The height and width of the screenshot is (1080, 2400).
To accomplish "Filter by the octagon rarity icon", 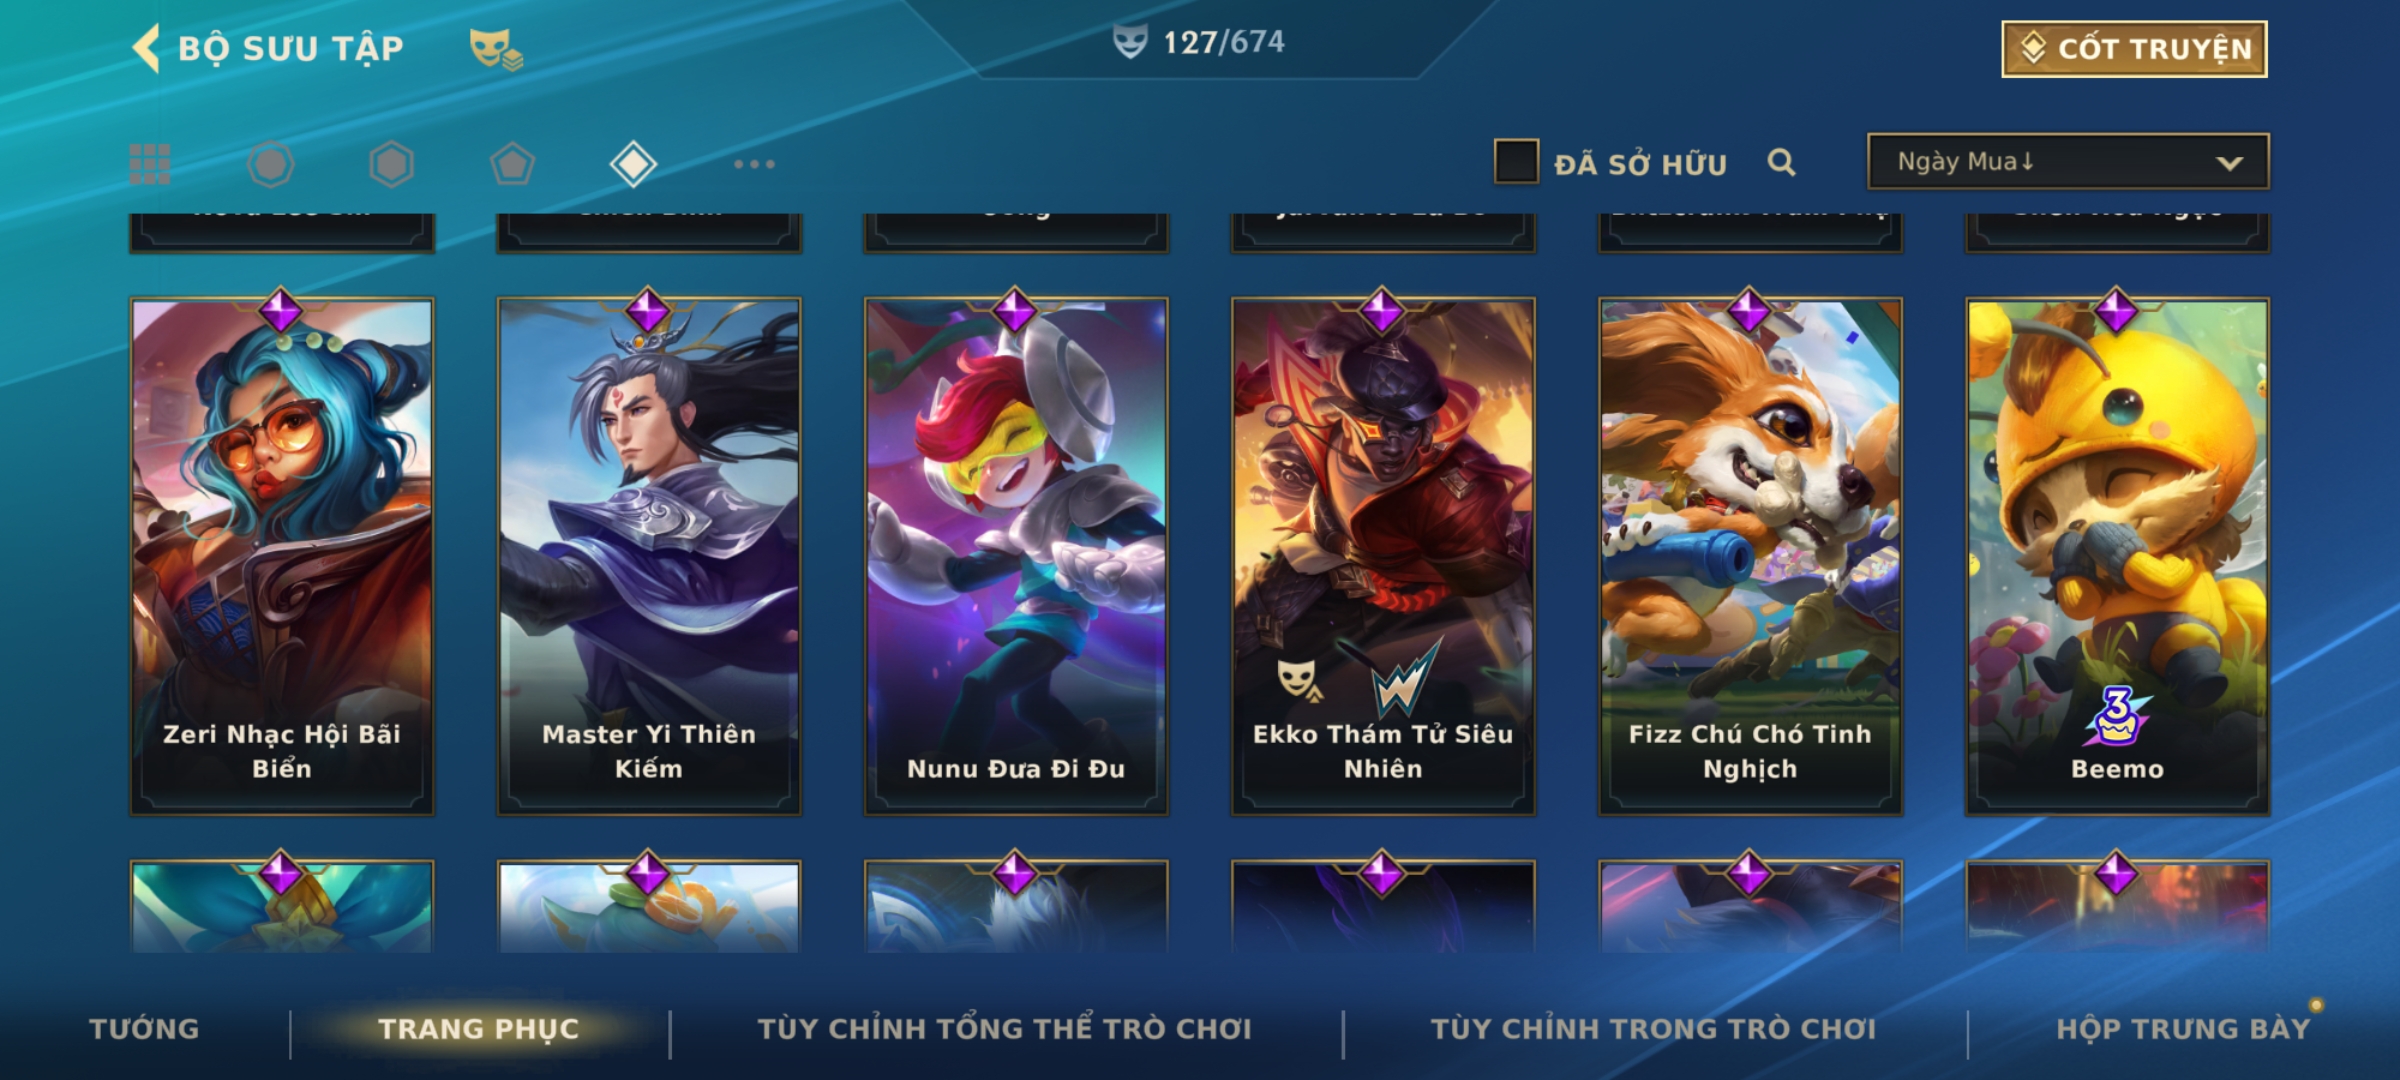I will (x=270, y=164).
